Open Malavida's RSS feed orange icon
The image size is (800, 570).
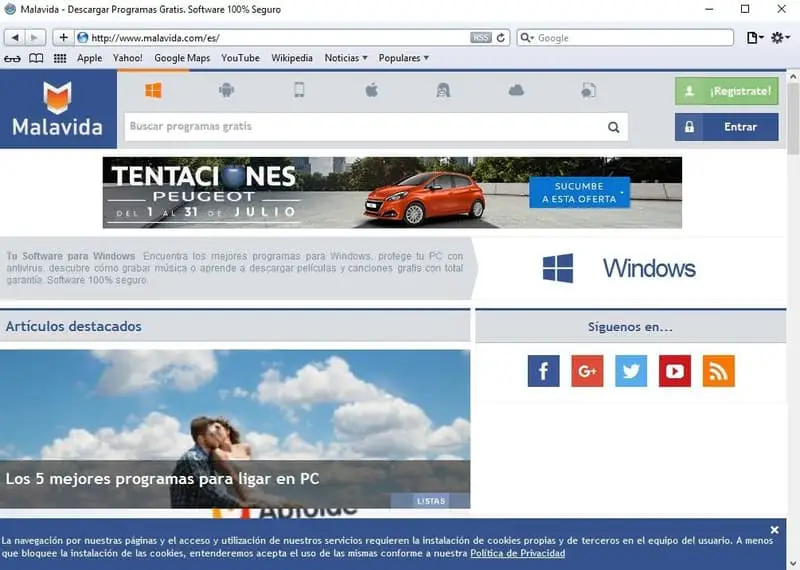(x=718, y=371)
